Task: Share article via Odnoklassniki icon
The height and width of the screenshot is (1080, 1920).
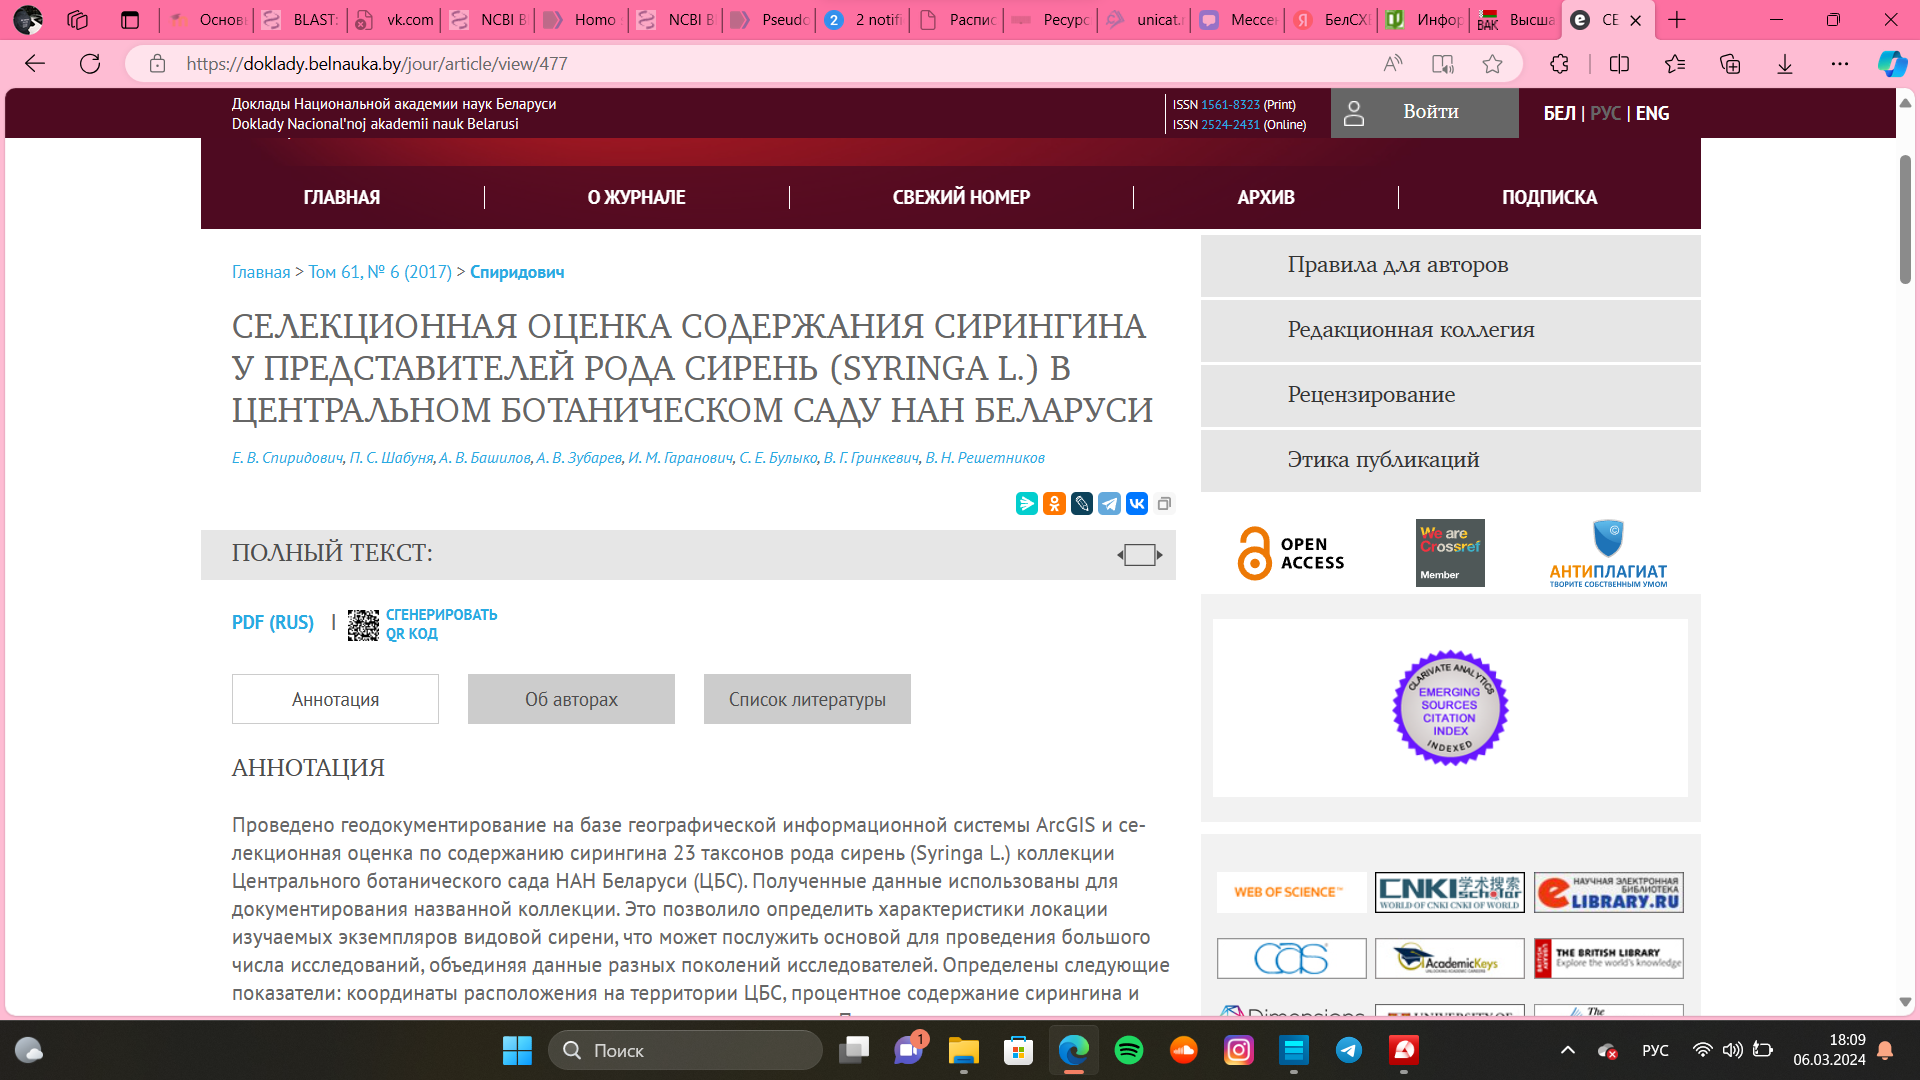Action: point(1054,504)
